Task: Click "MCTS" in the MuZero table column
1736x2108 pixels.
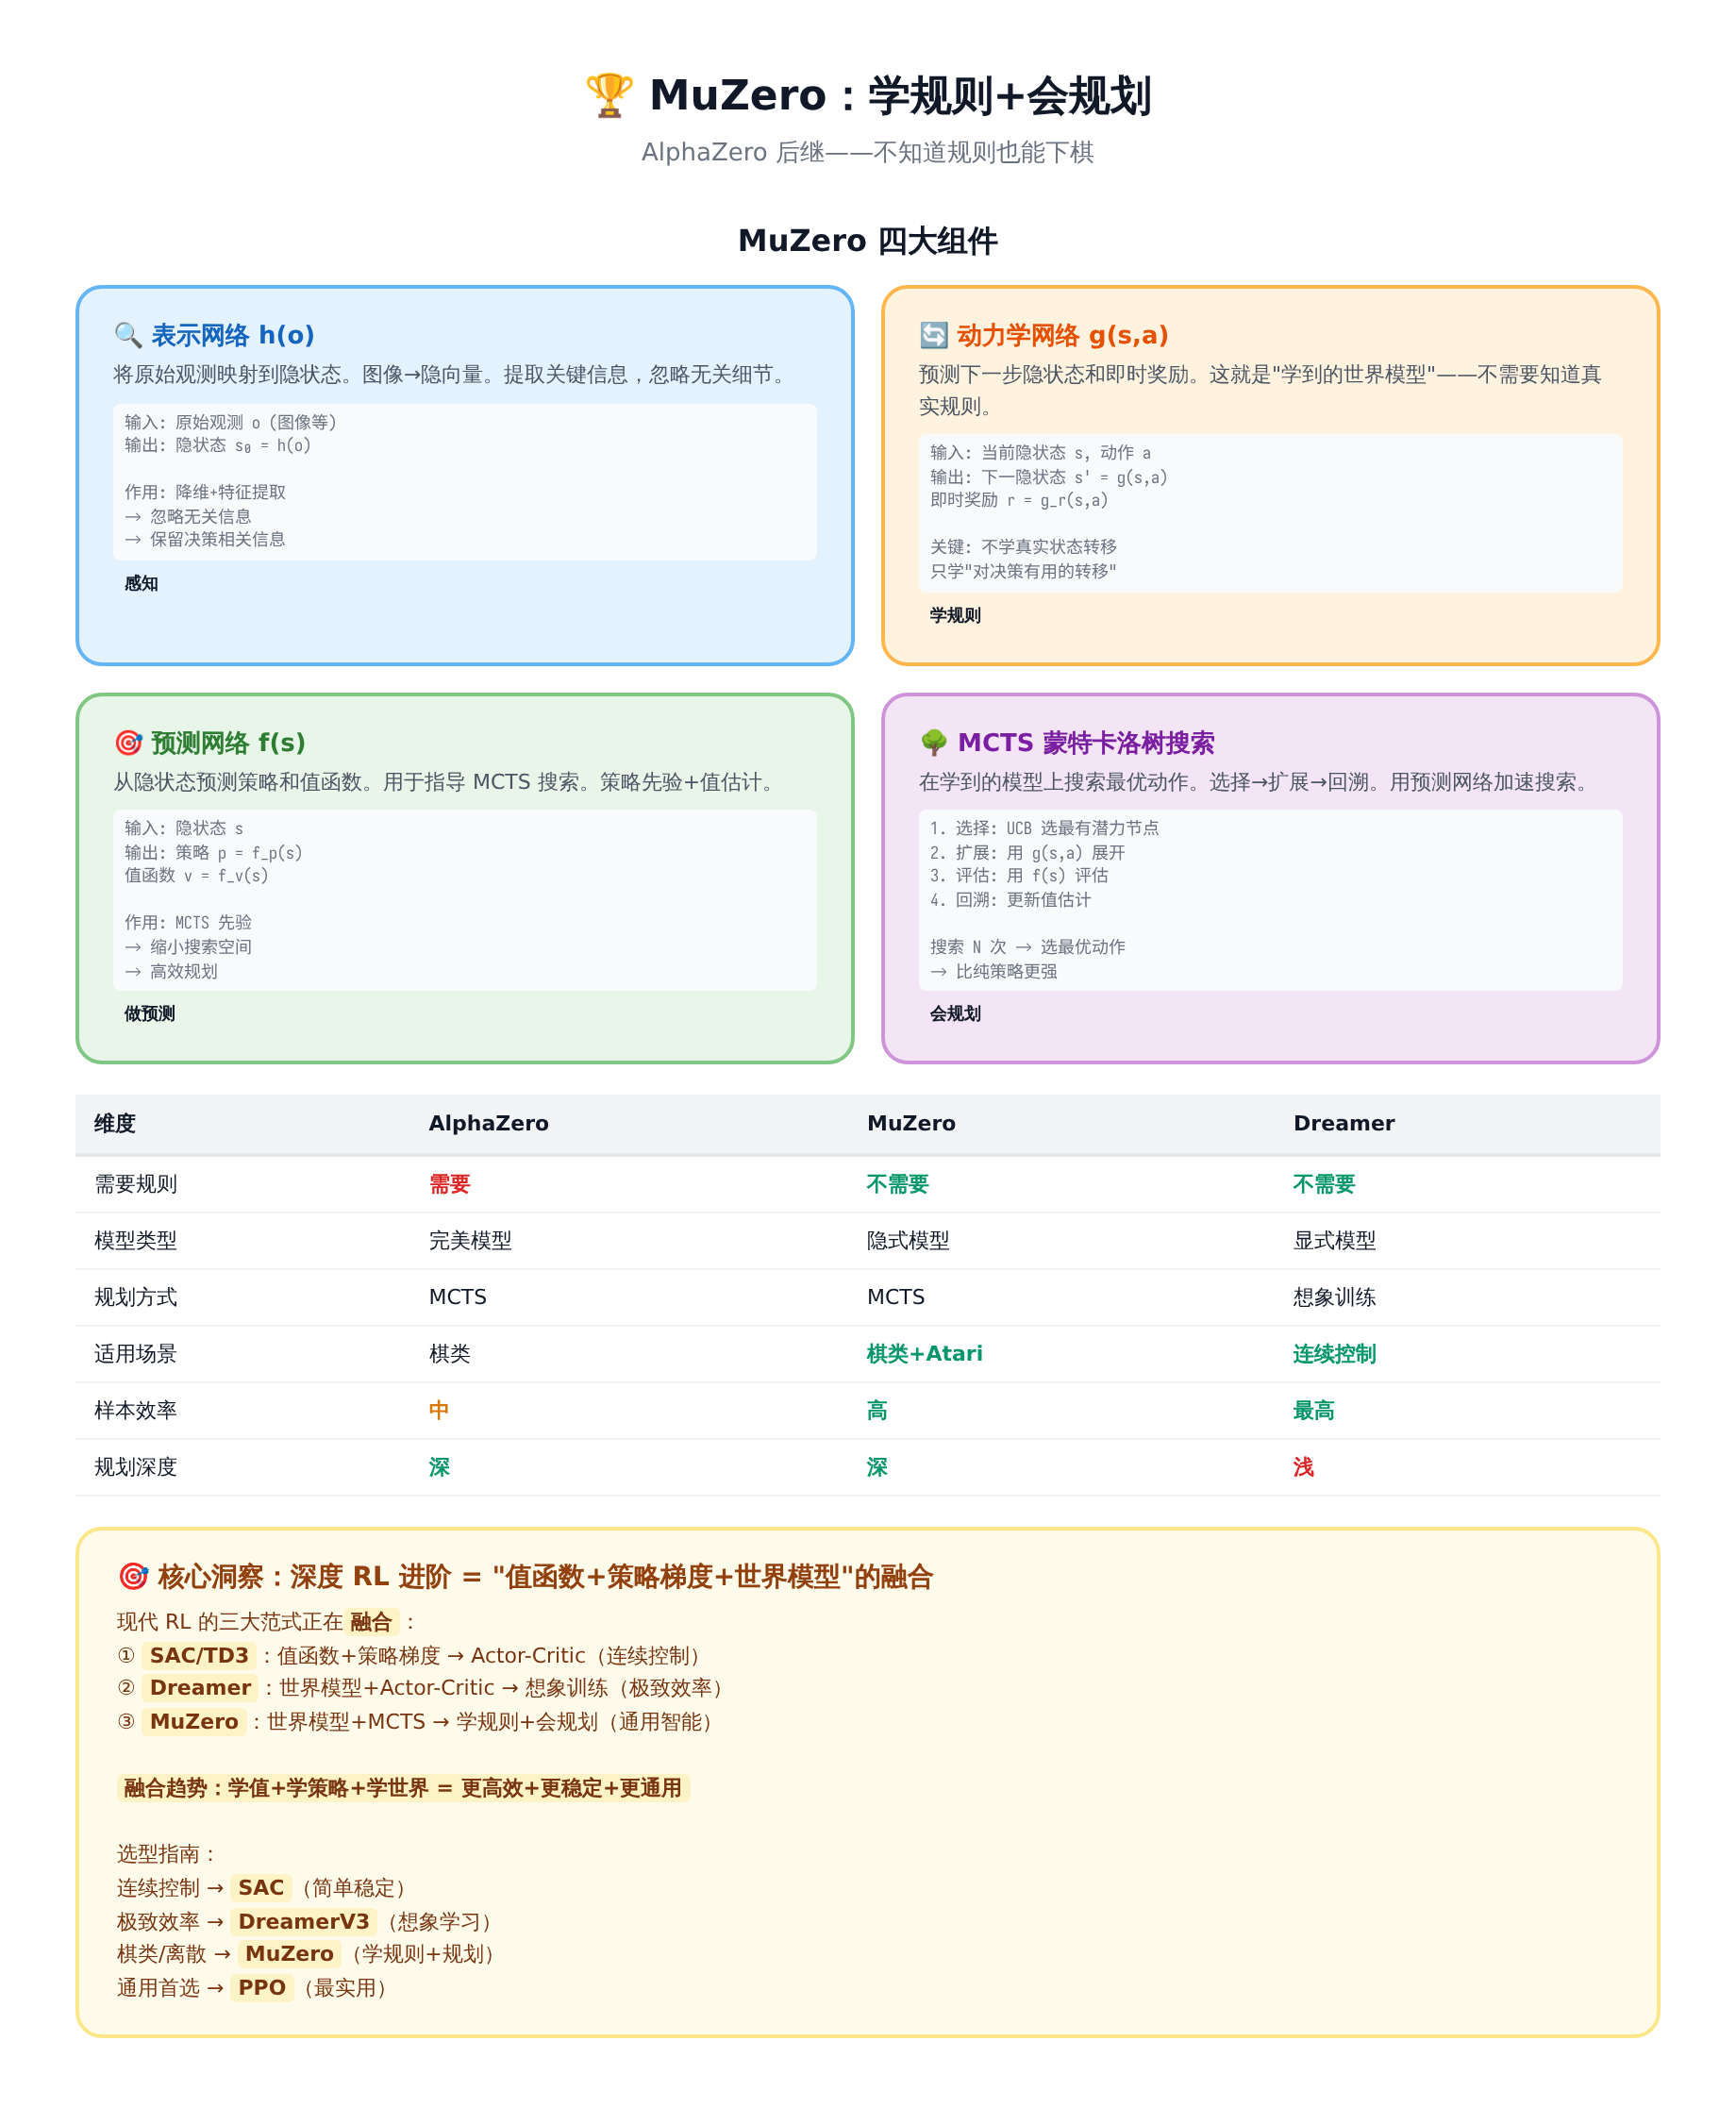Action: (x=896, y=1297)
